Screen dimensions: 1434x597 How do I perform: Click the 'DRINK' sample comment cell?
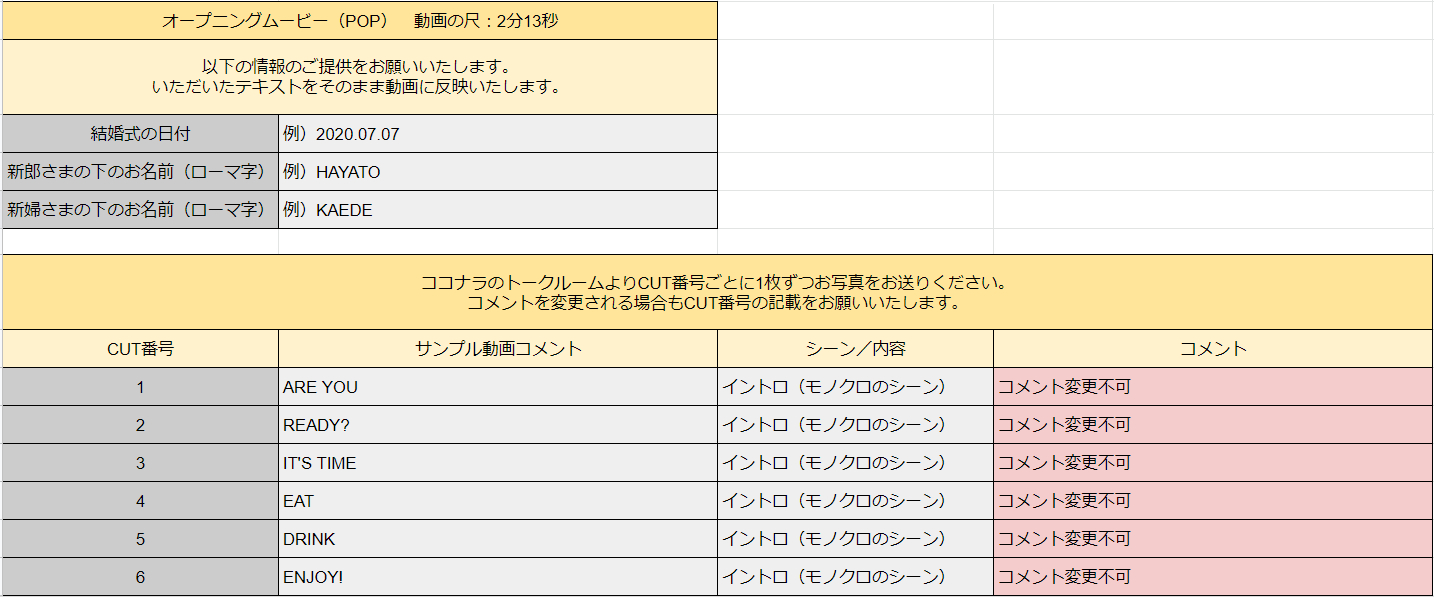(x=498, y=539)
